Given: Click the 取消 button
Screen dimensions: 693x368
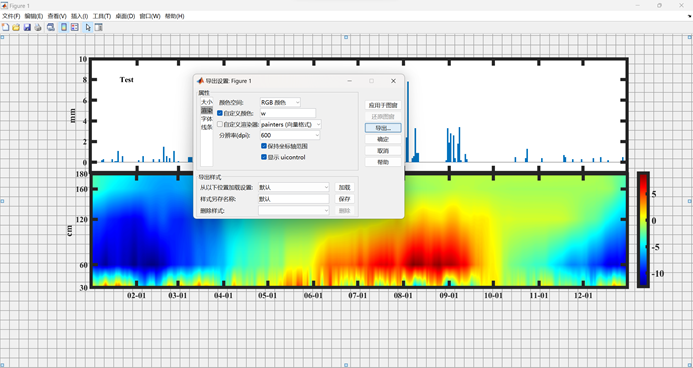Looking at the screenshot, I should pos(383,151).
